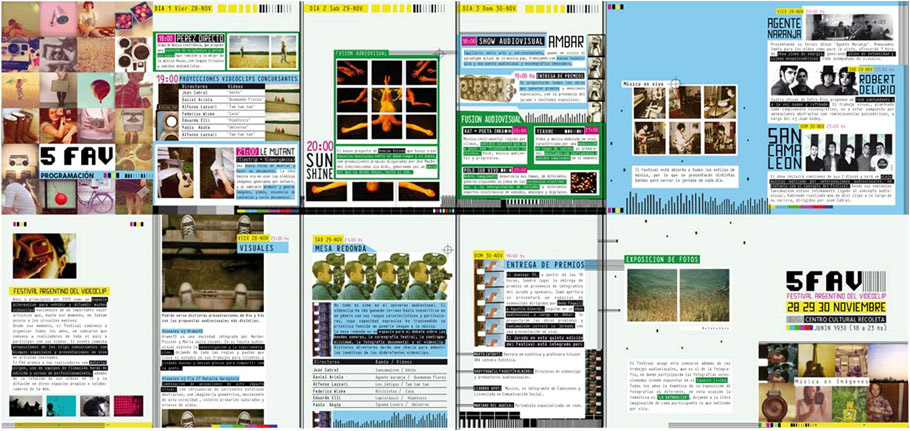Viewport: 910px width, 431px height.
Task: Click the piano keyboard photo under Música en vivo
Action: pos(650,103)
